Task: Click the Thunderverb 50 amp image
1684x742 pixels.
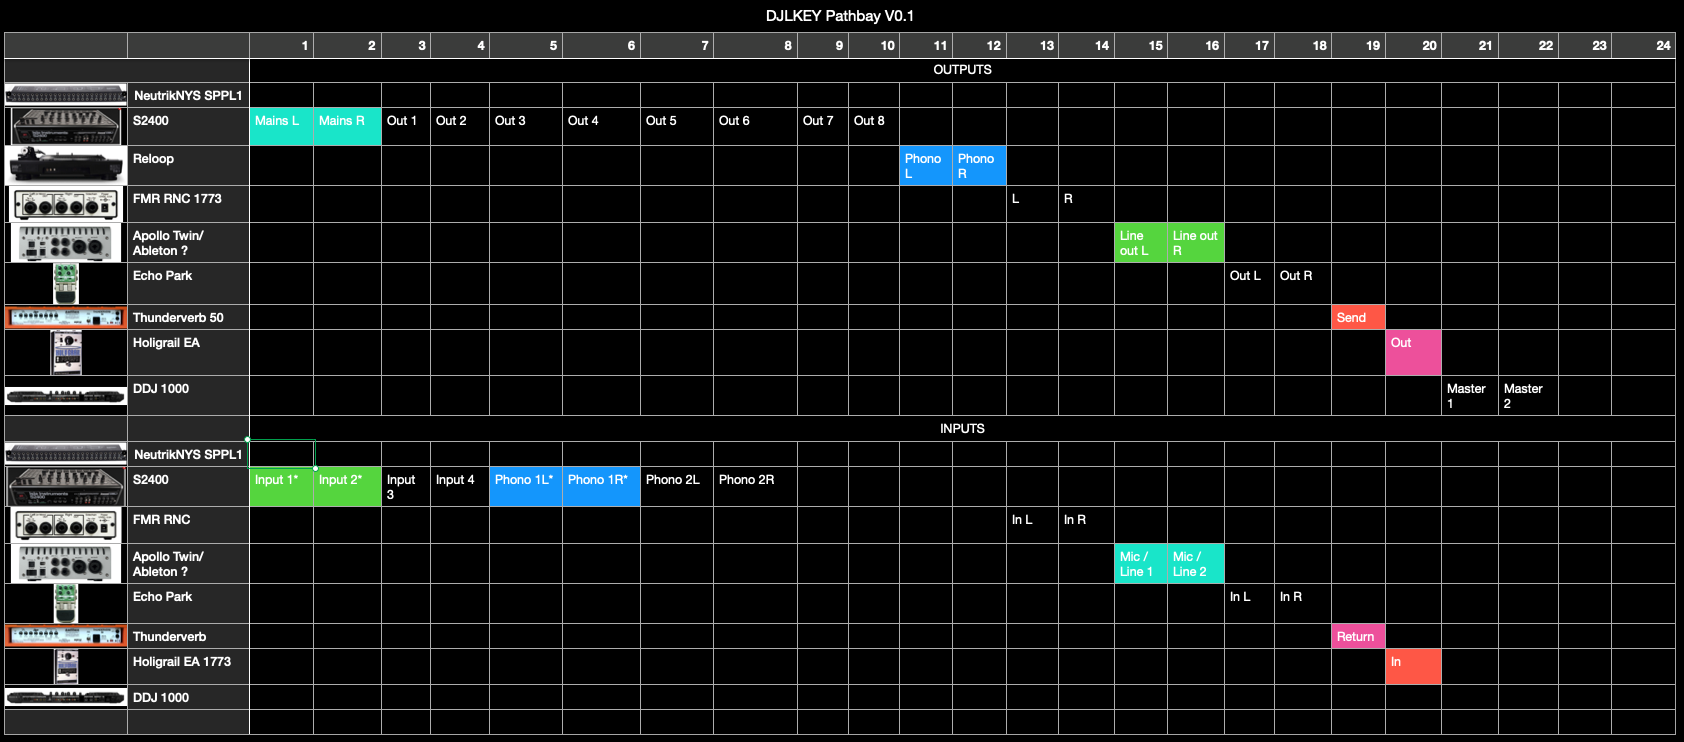Action: (x=66, y=317)
